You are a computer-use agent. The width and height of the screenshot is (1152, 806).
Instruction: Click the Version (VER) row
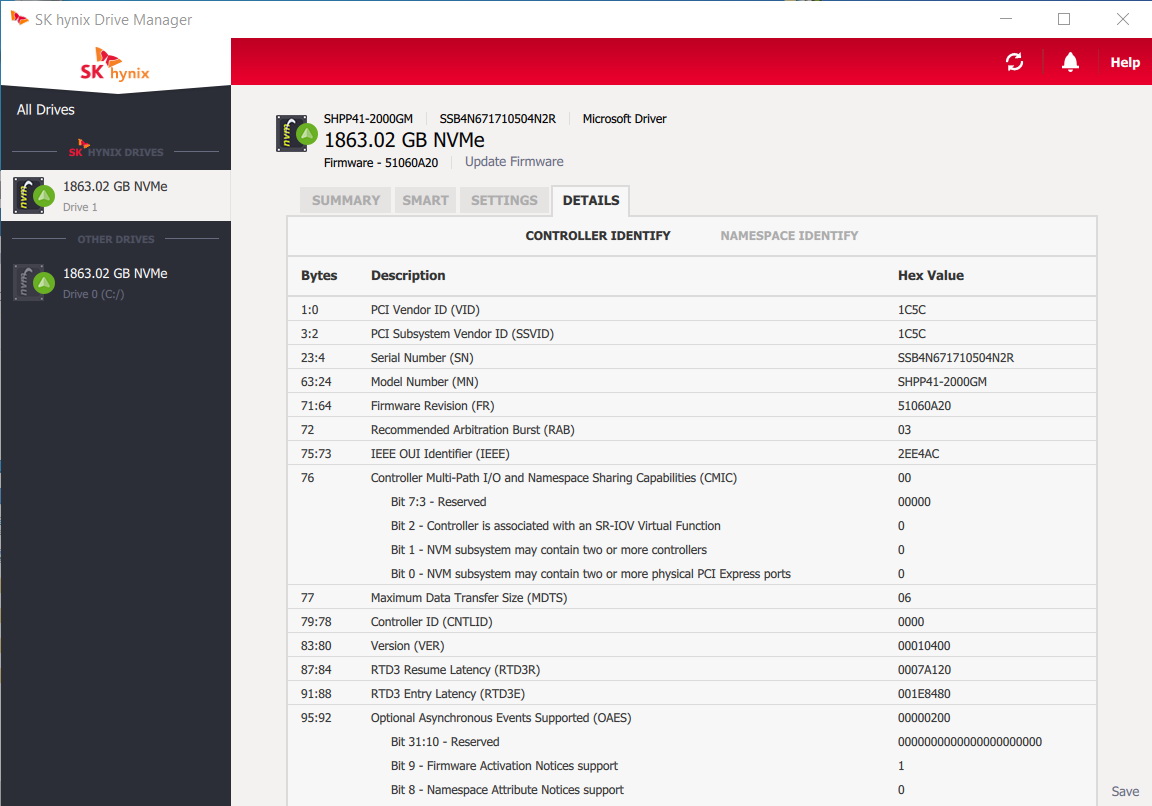(691, 646)
